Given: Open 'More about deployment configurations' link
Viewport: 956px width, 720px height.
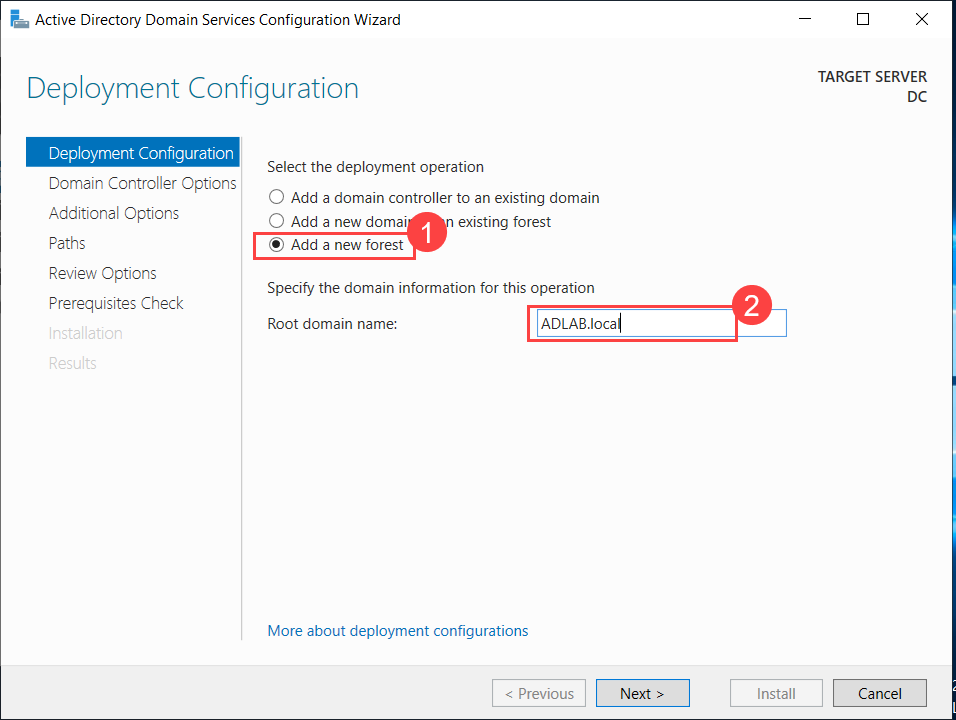Looking at the screenshot, I should (398, 630).
